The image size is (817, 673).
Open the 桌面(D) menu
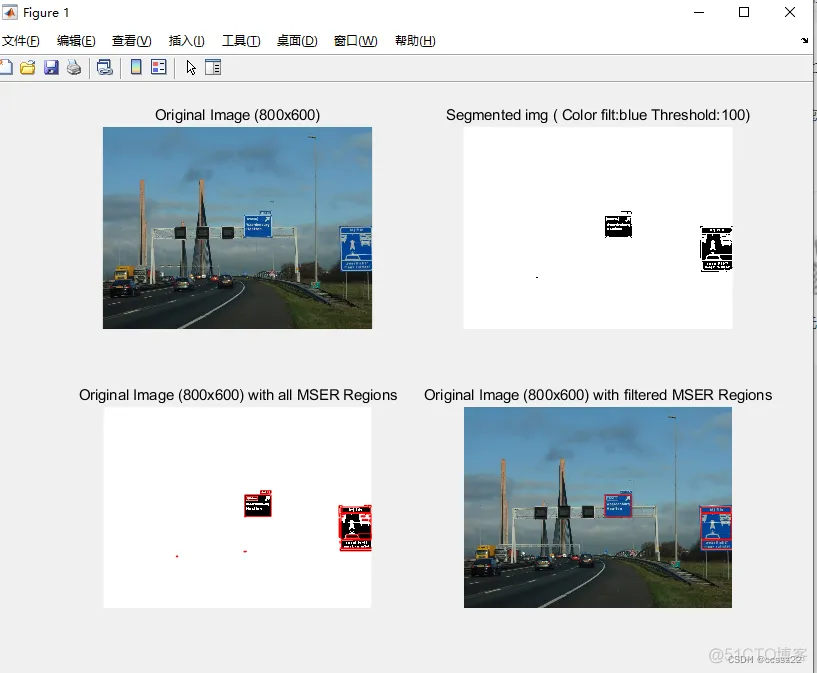pyautogui.click(x=297, y=41)
